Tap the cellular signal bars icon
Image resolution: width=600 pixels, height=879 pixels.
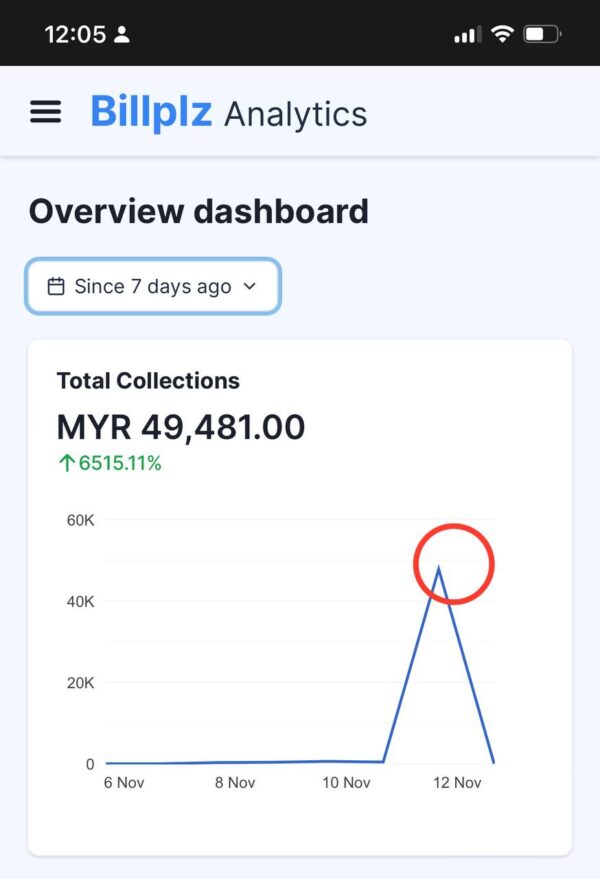point(467,35)
